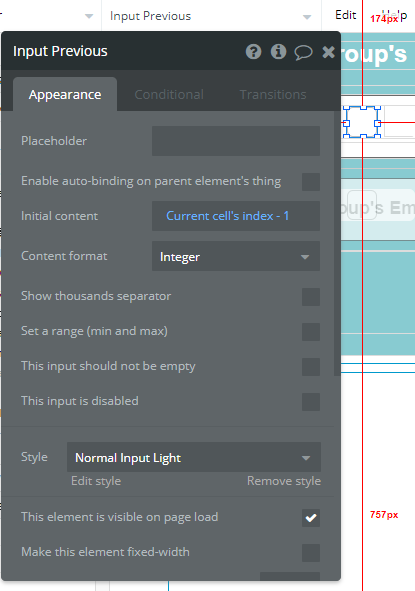415x591 pixels.
Task: Open the help question-mark icon in Input Previous panel
Action: click(x=253, y=52)
